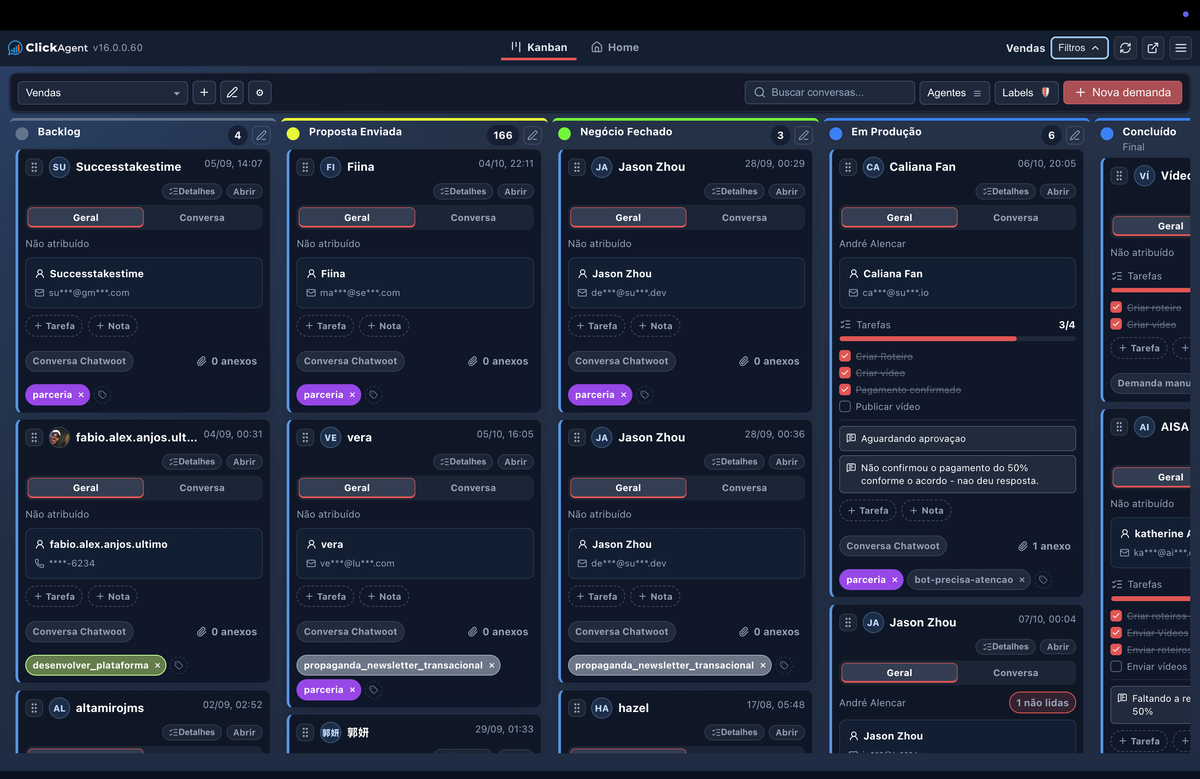
Task: Open the Vendas board dropdown
Action: [103, 93]
